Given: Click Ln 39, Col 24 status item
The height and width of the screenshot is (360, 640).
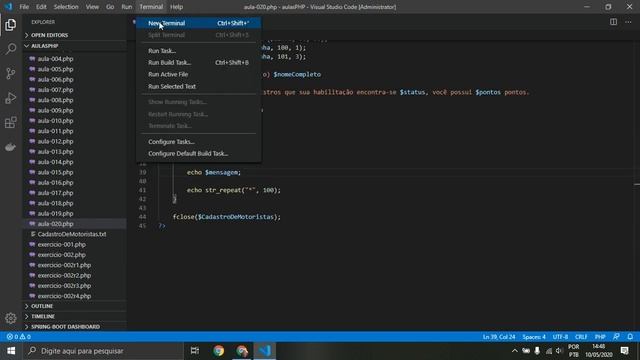Looking at the screenshot, I should click(x=499, y=337).
